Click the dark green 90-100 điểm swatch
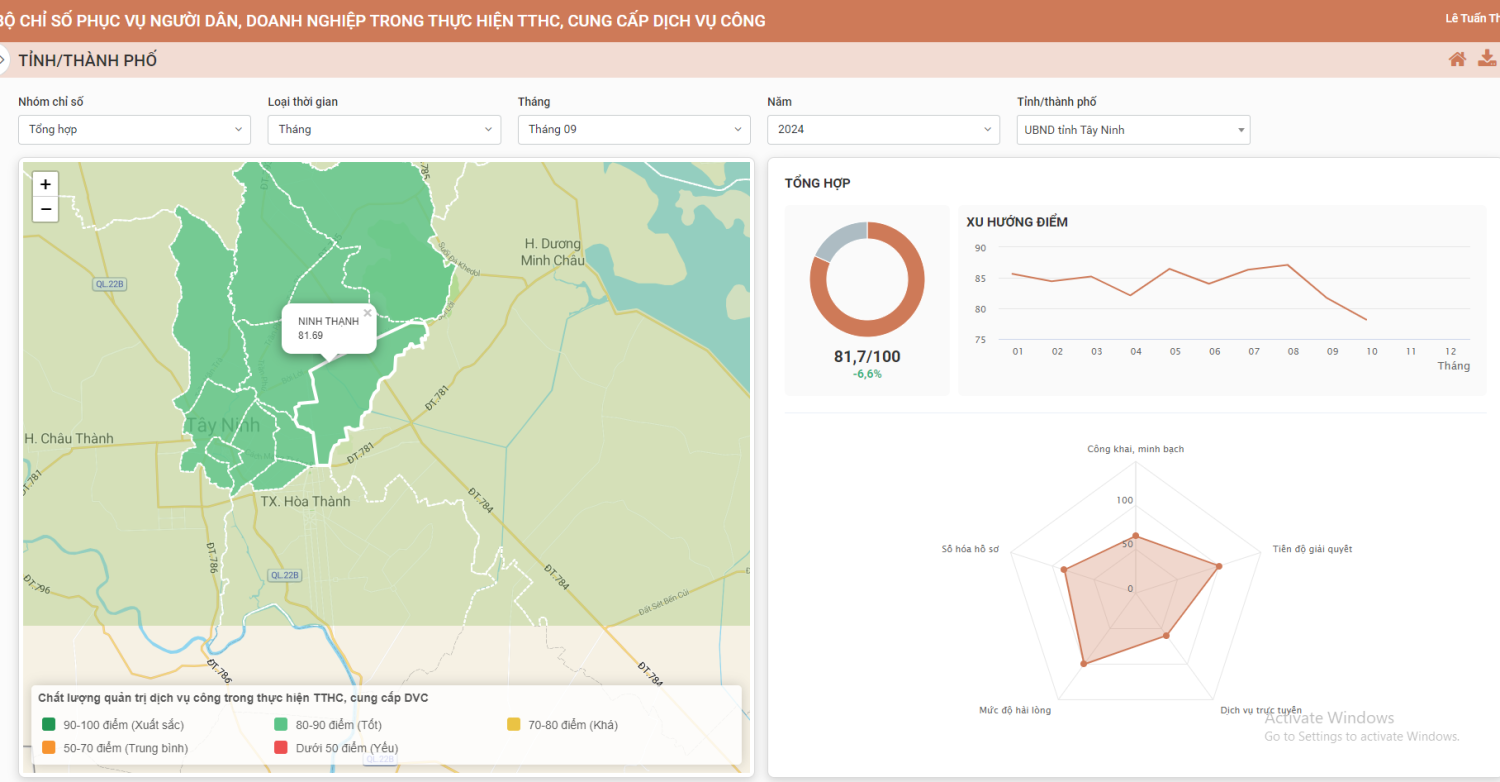 (x=49, y=724)
